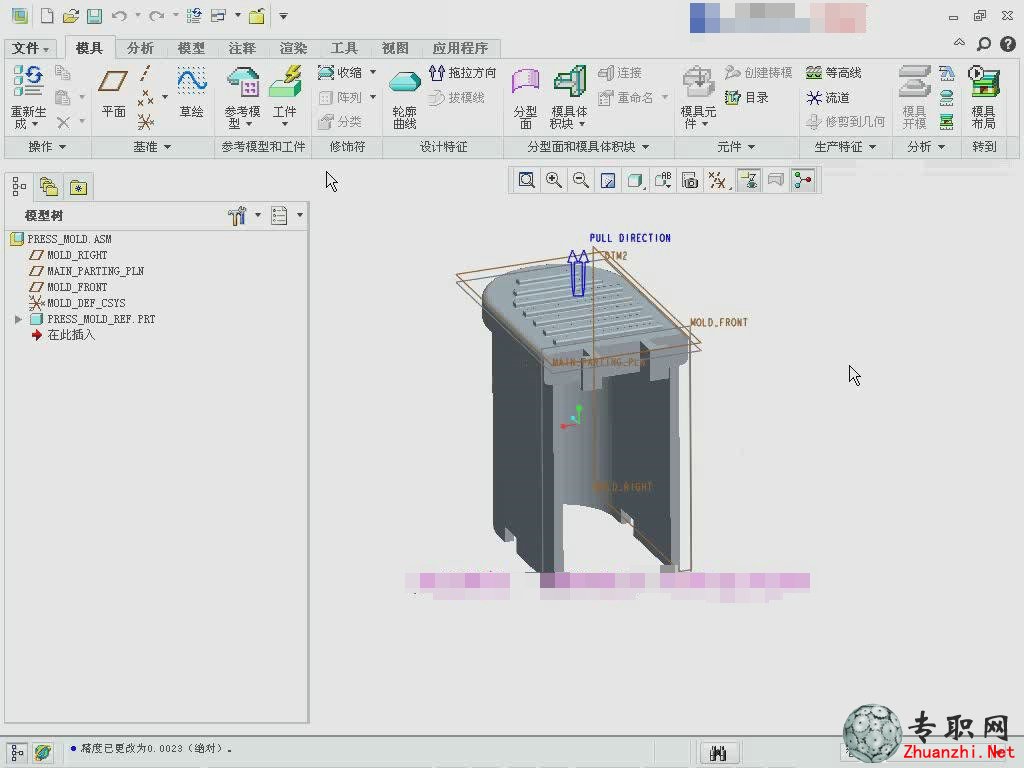Click the Search magnifier in title bar
The height and width of the screenshot is (768, 1024).
[x=984, y=43]
